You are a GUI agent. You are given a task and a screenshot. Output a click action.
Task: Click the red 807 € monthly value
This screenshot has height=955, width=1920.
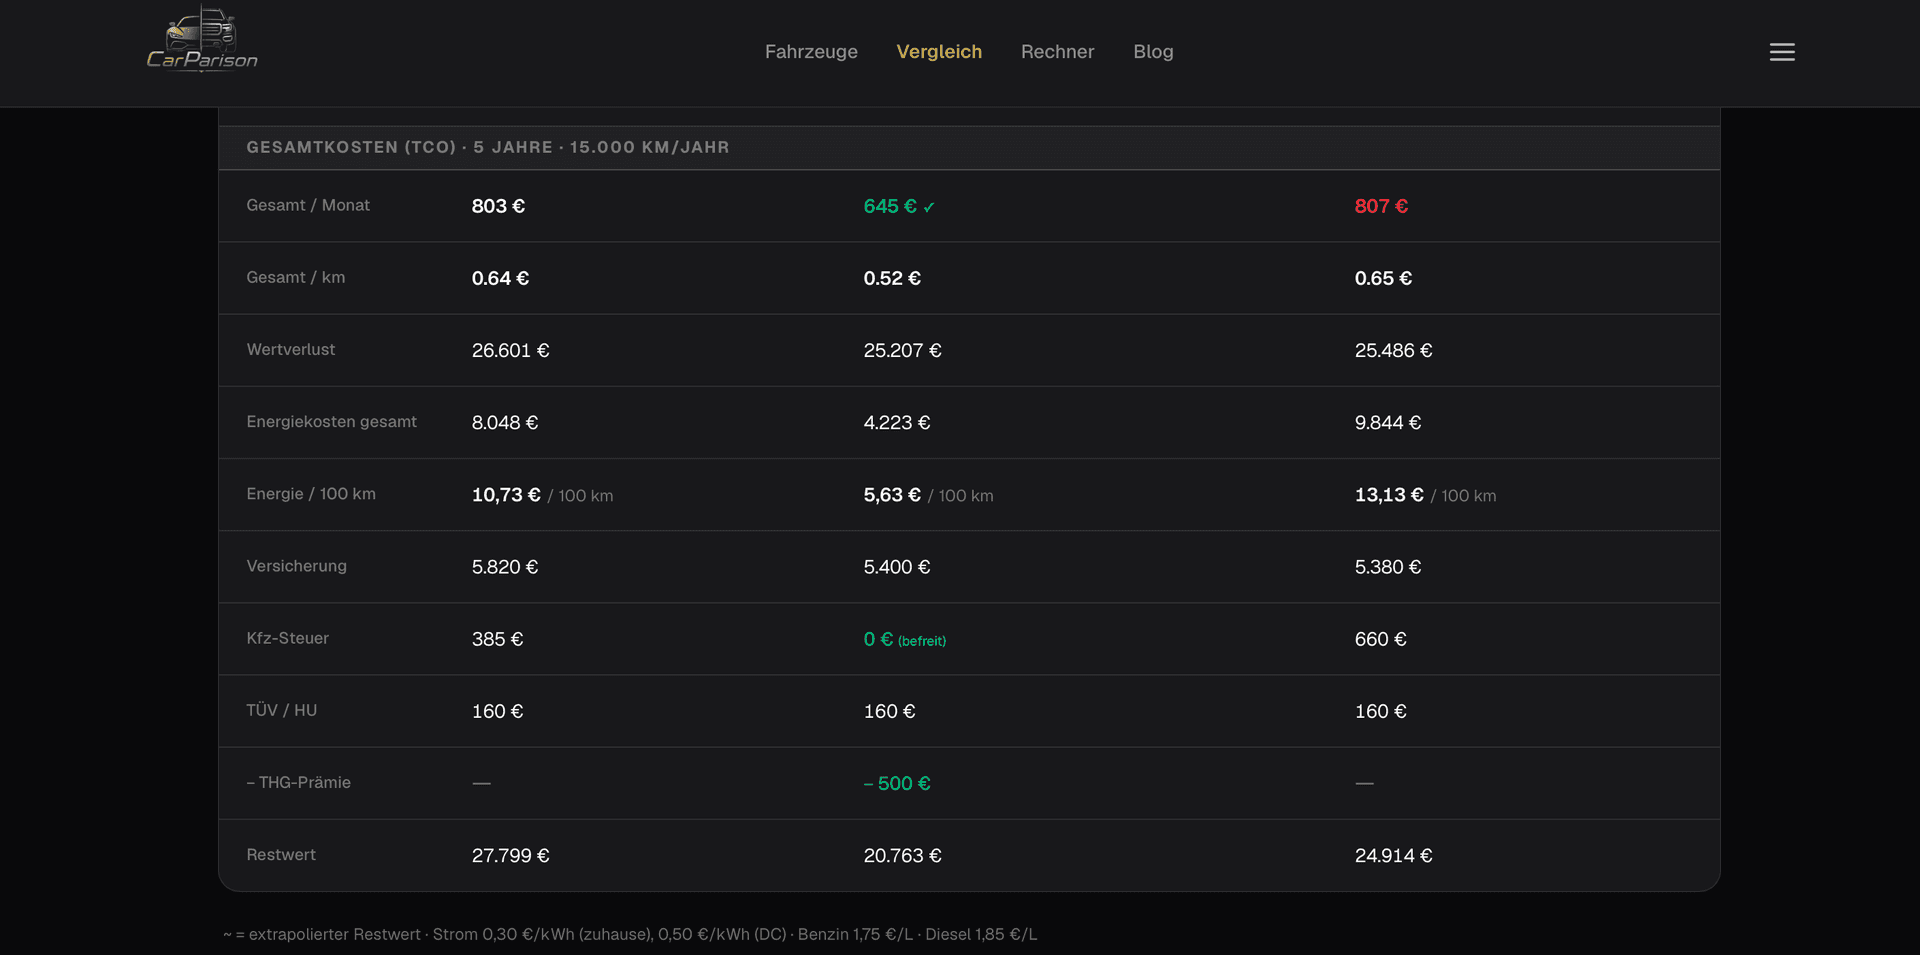(1381, 206)
